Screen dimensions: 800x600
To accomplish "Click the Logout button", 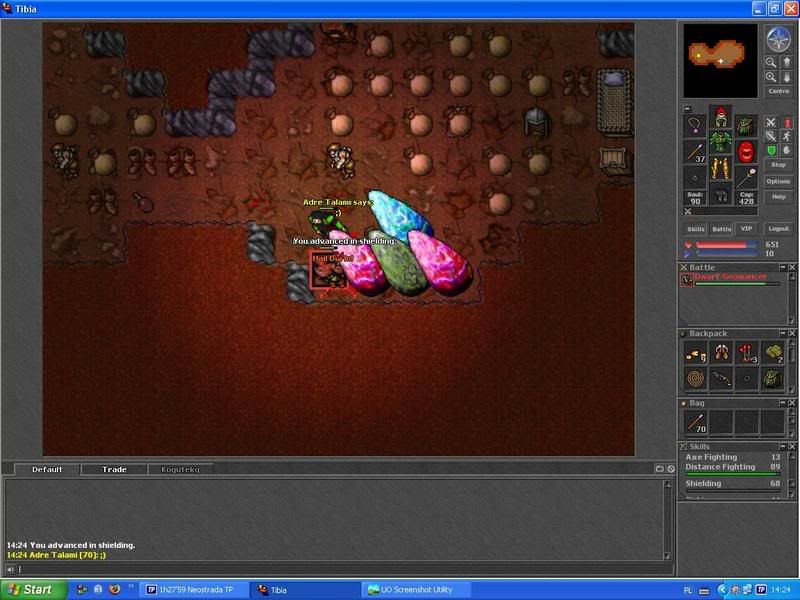I will click(779, 229).
